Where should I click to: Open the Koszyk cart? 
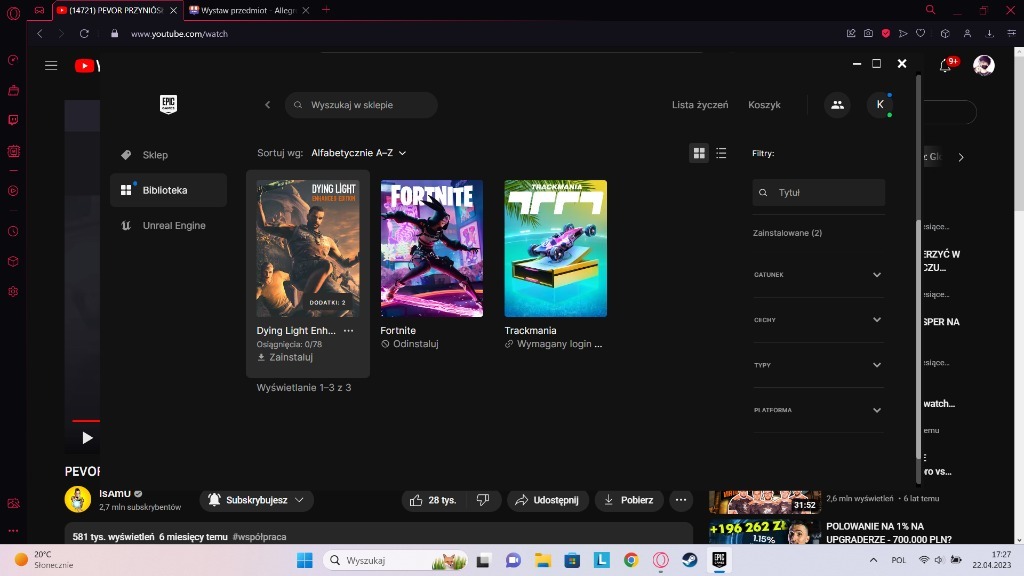click(x=764, y=104)
